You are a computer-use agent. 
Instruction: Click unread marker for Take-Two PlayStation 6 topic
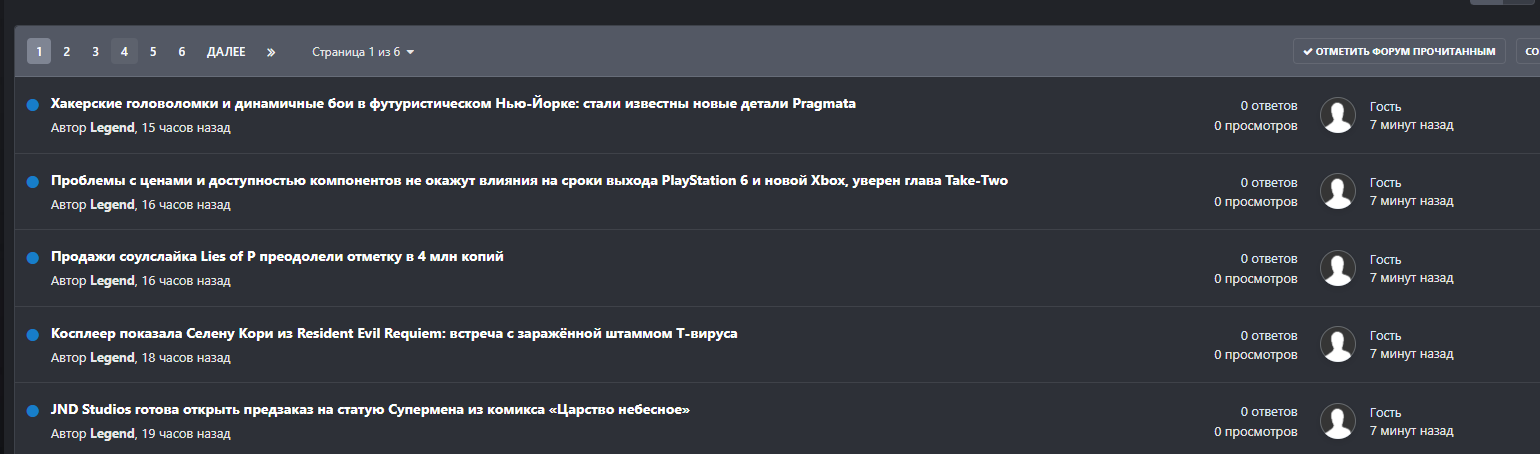pos(32,181)
